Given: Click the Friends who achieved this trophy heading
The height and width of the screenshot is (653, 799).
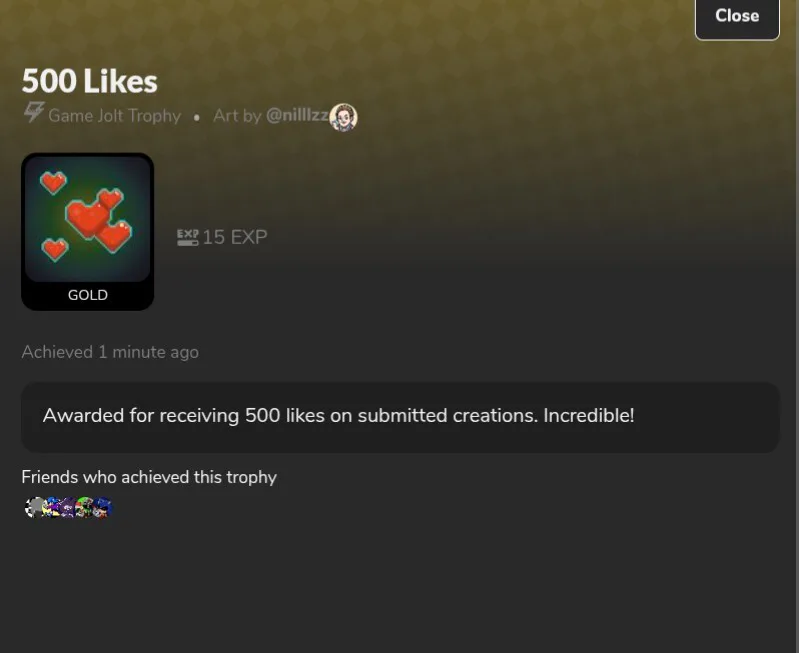Looking at the screenshot, I should [149, 477].
